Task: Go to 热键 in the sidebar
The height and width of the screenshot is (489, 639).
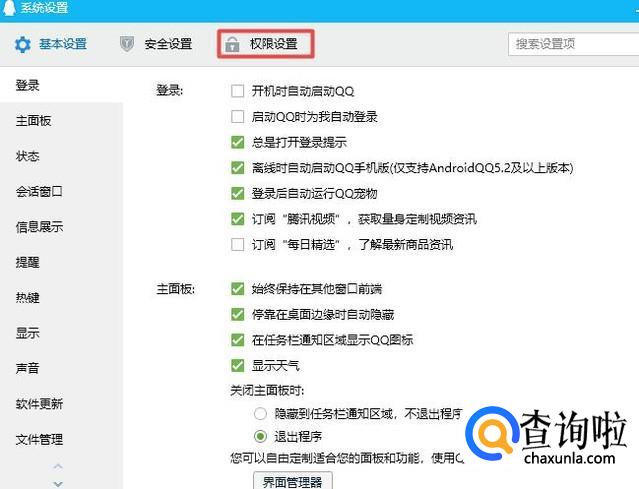Action: [x=27, y=298]
